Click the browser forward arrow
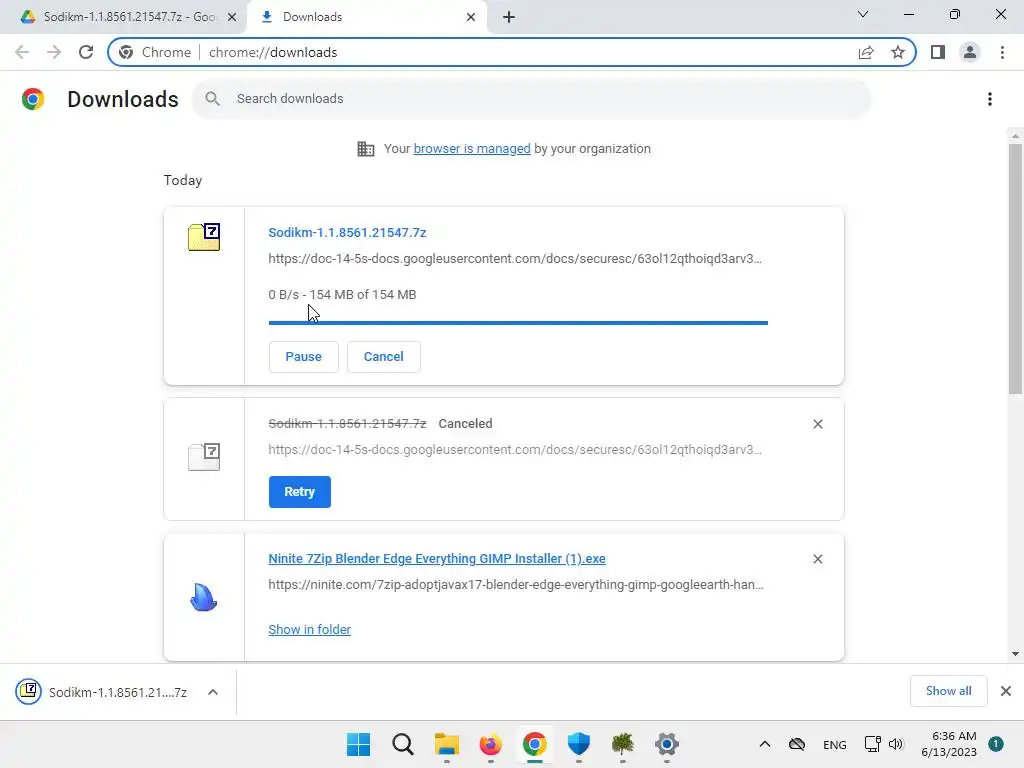 point(54,52)
